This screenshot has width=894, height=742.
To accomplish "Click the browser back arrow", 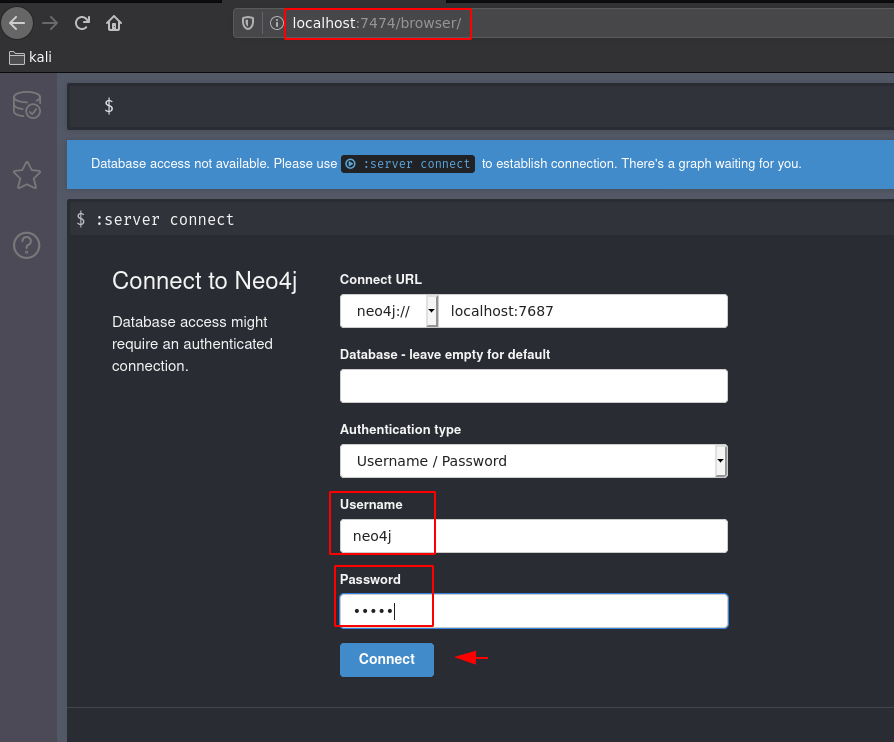I will click(17, 23).
